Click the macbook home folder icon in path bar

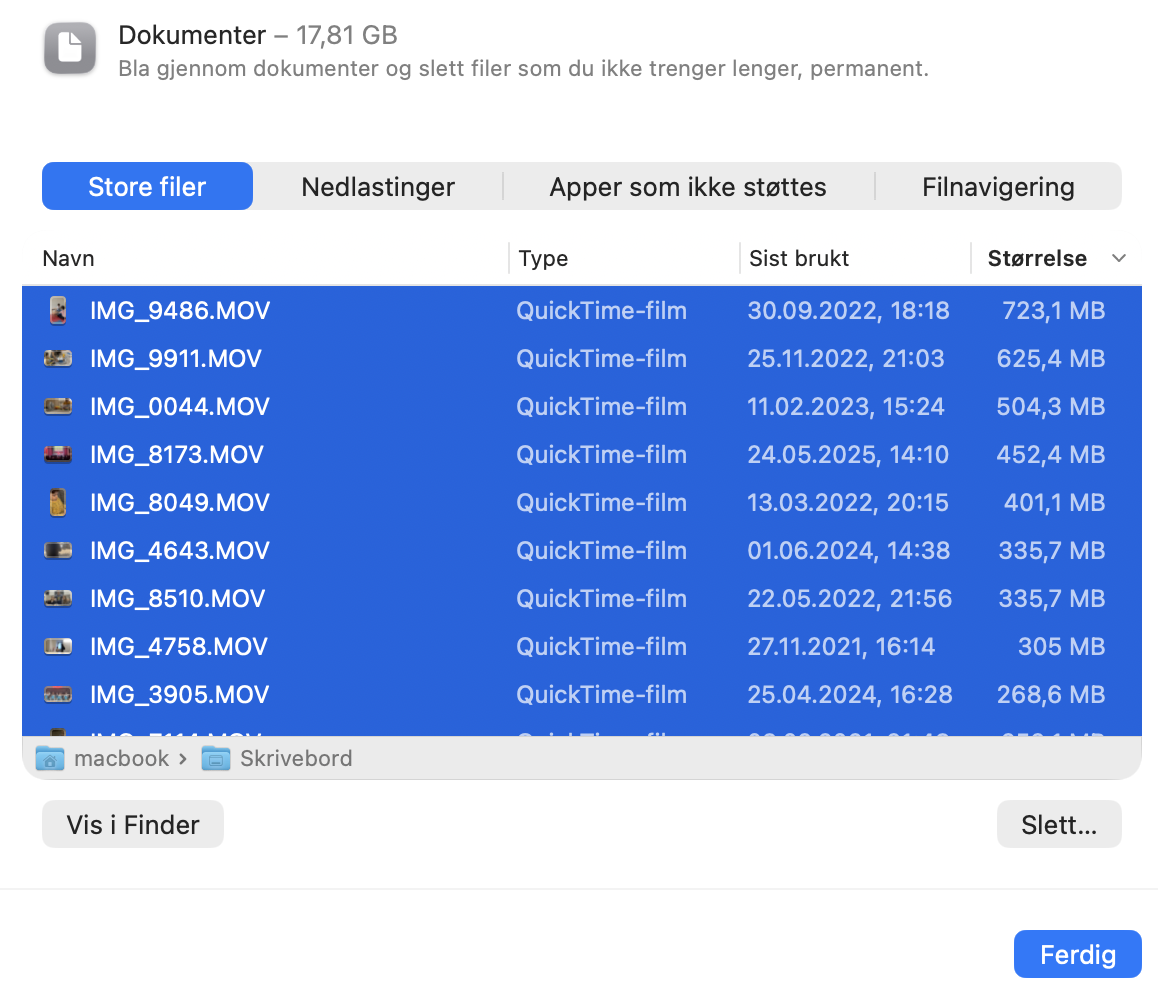point(50,758)
